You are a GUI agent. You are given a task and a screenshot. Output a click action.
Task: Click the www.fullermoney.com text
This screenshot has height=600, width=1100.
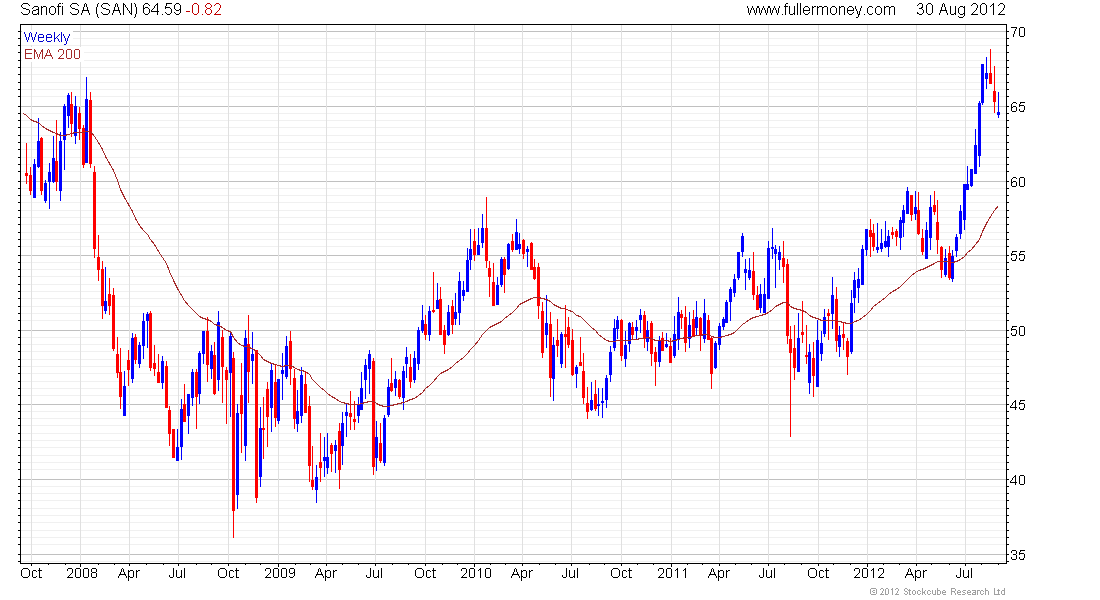[821, 10]
